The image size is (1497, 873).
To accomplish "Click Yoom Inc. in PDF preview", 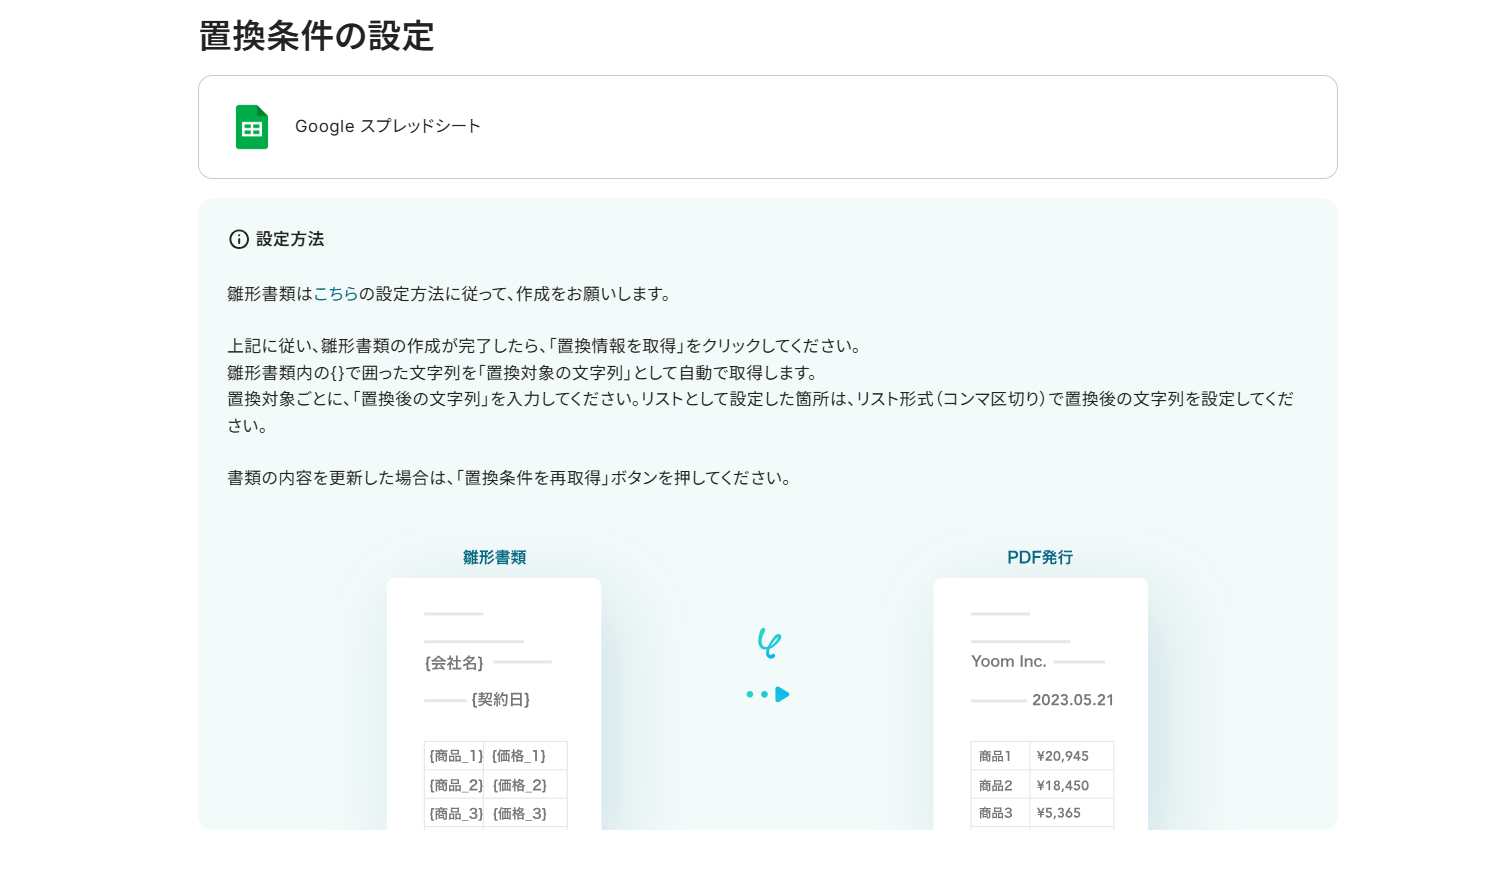I will pos(1008,661).
